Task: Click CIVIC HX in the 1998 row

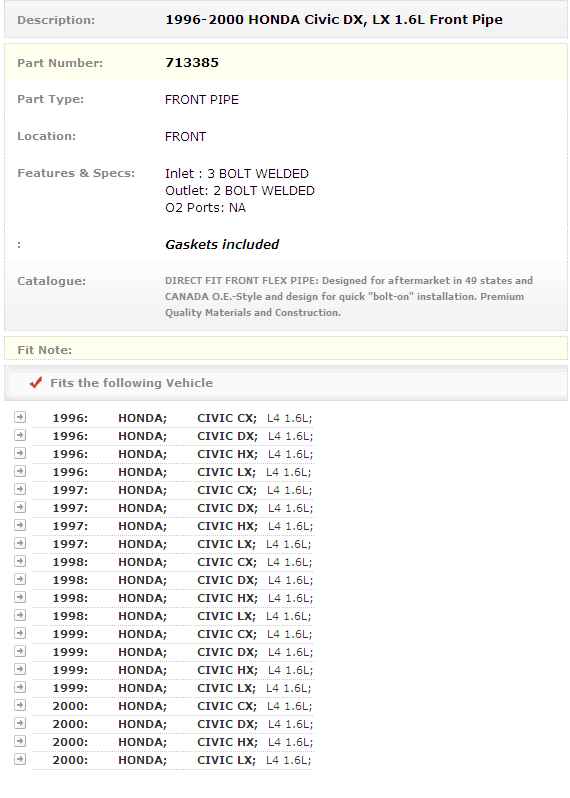Action: pyautogui.click(x=227, y=598)
